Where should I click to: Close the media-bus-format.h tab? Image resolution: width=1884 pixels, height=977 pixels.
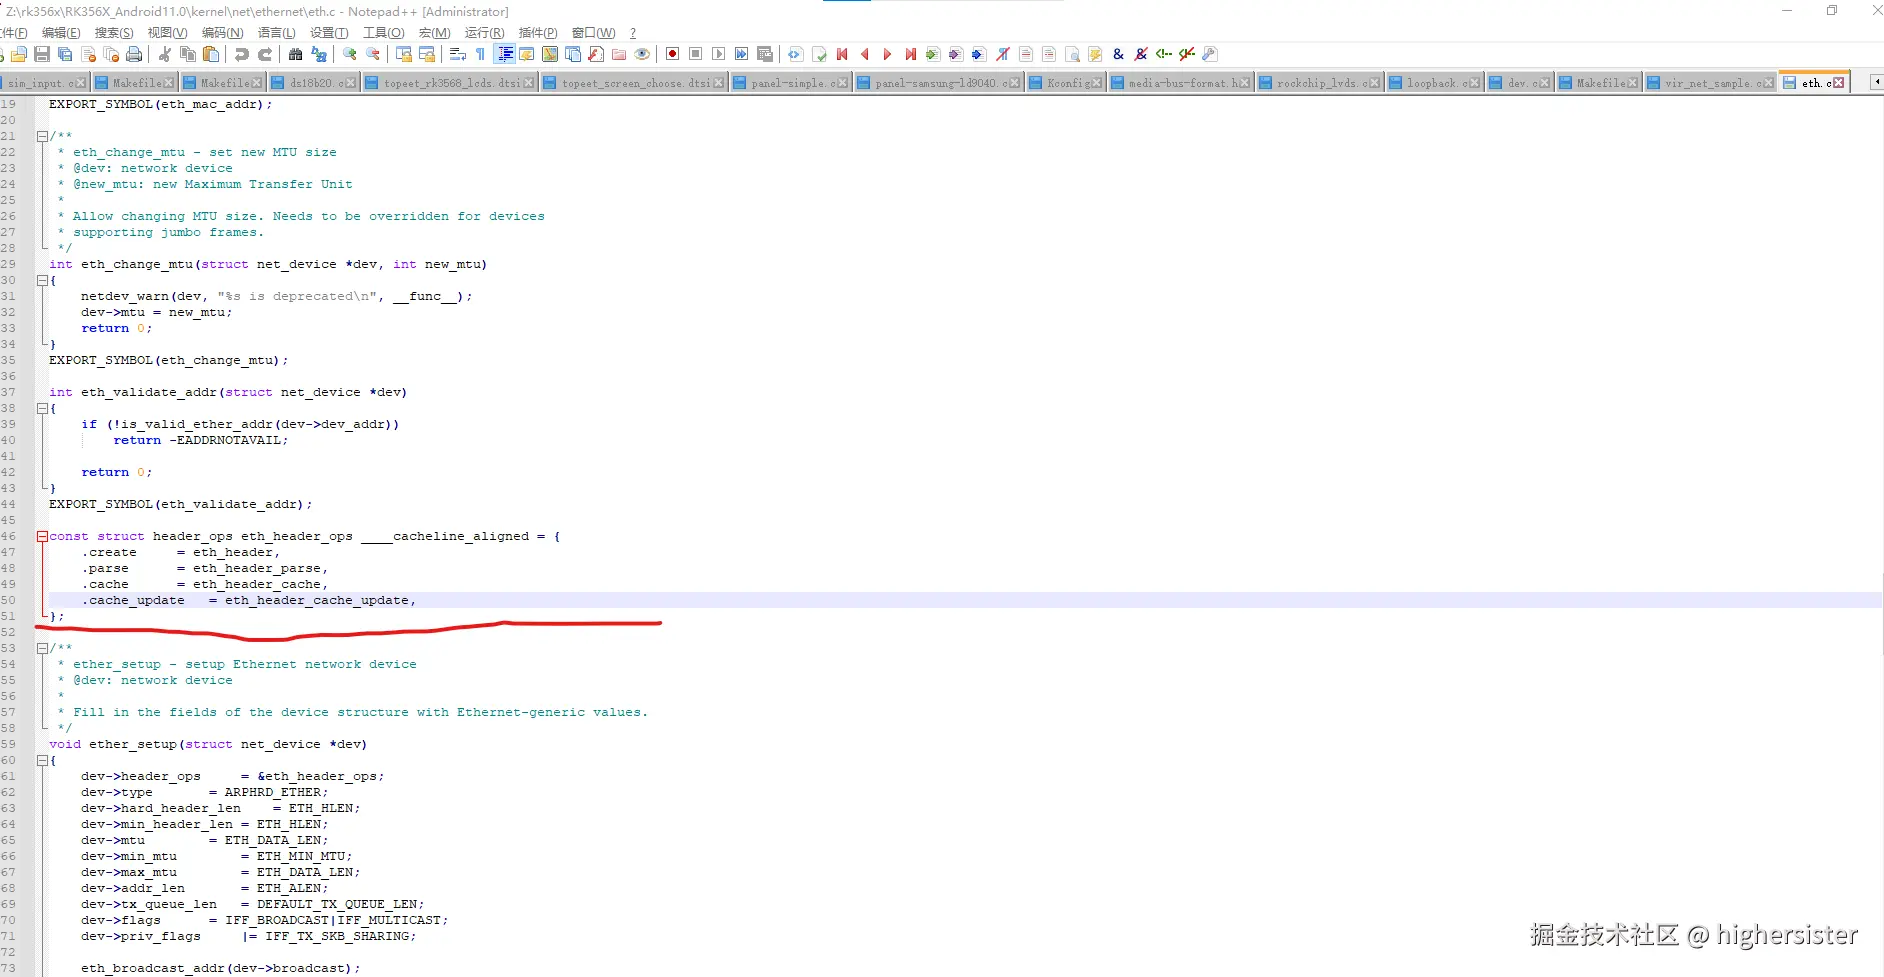click(x=1244, y=83)
